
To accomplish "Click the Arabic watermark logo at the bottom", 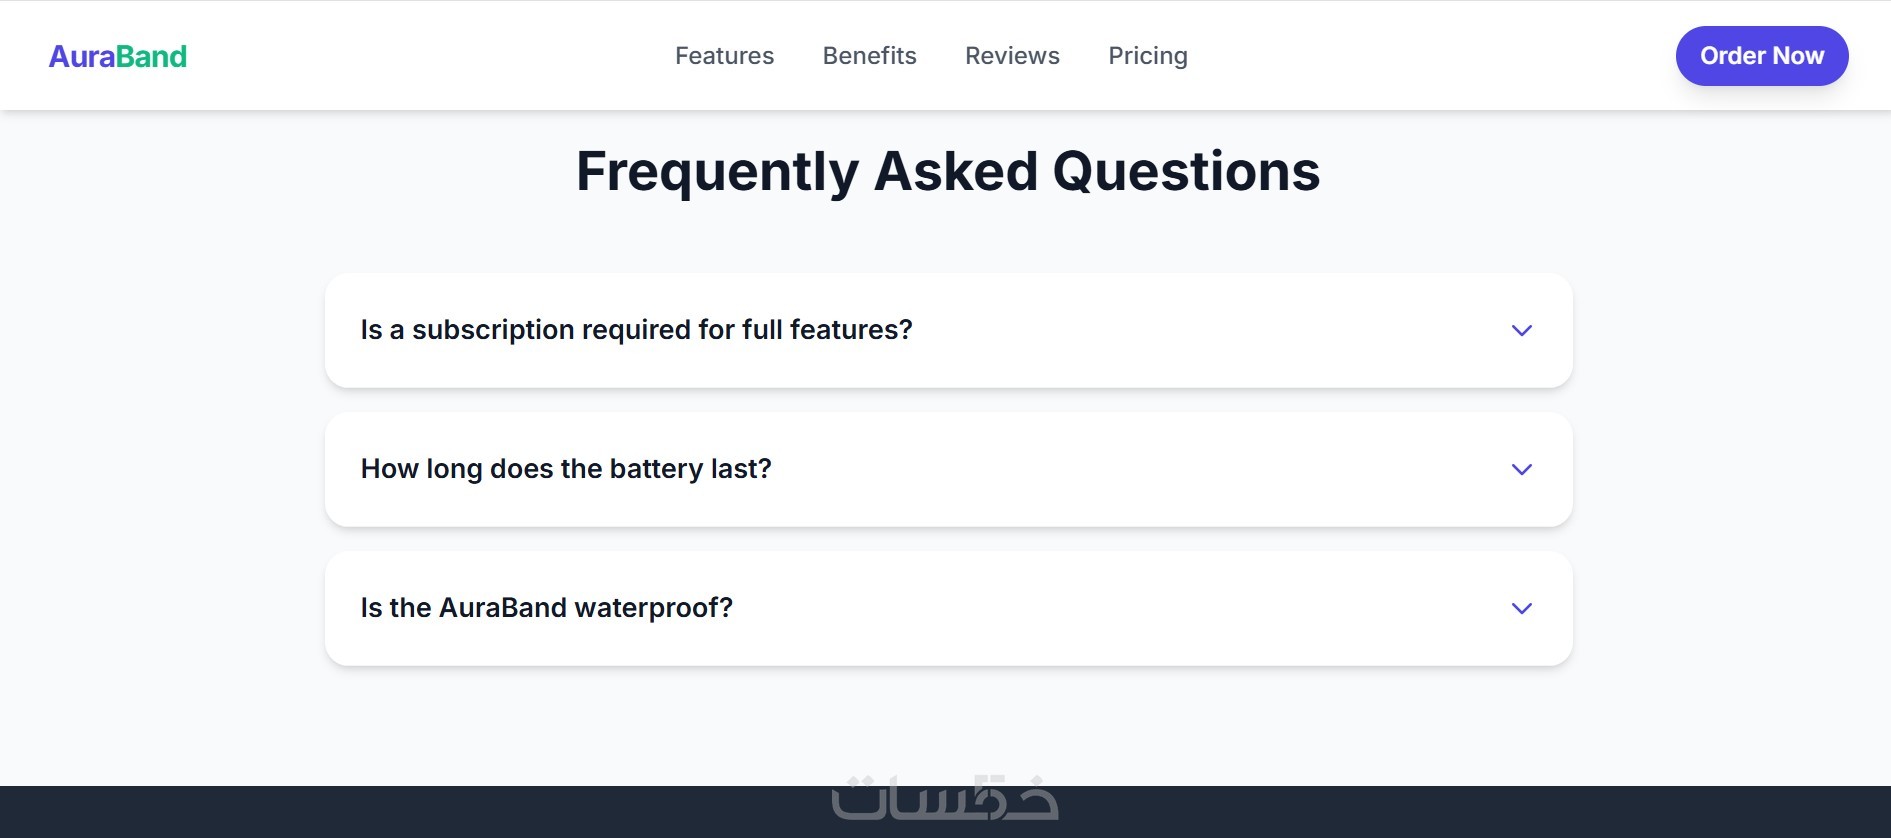I will 944,798.
